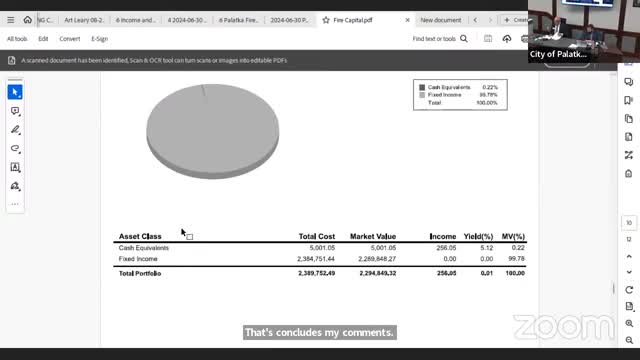Close the Fire Capital.pdf tab
640x360 pixels.
click(x=407, y=20)
